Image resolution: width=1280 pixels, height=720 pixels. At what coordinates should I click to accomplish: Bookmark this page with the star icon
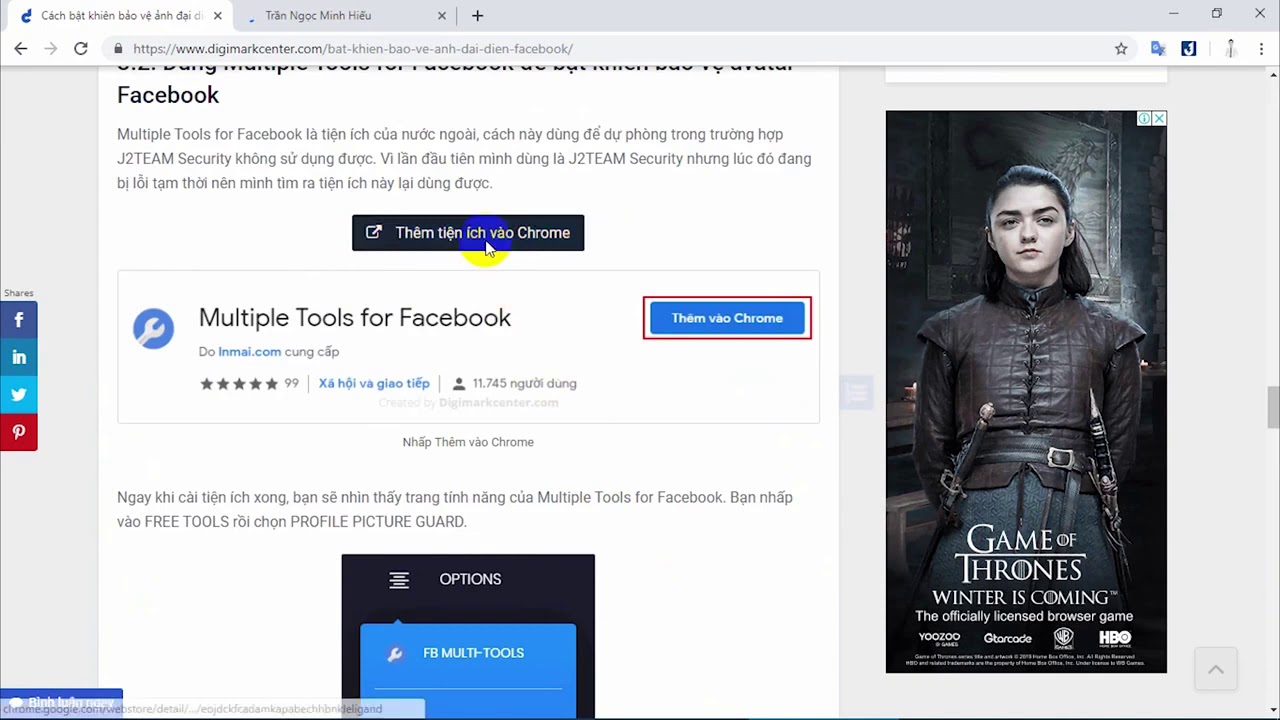[x=1121, y=48]
